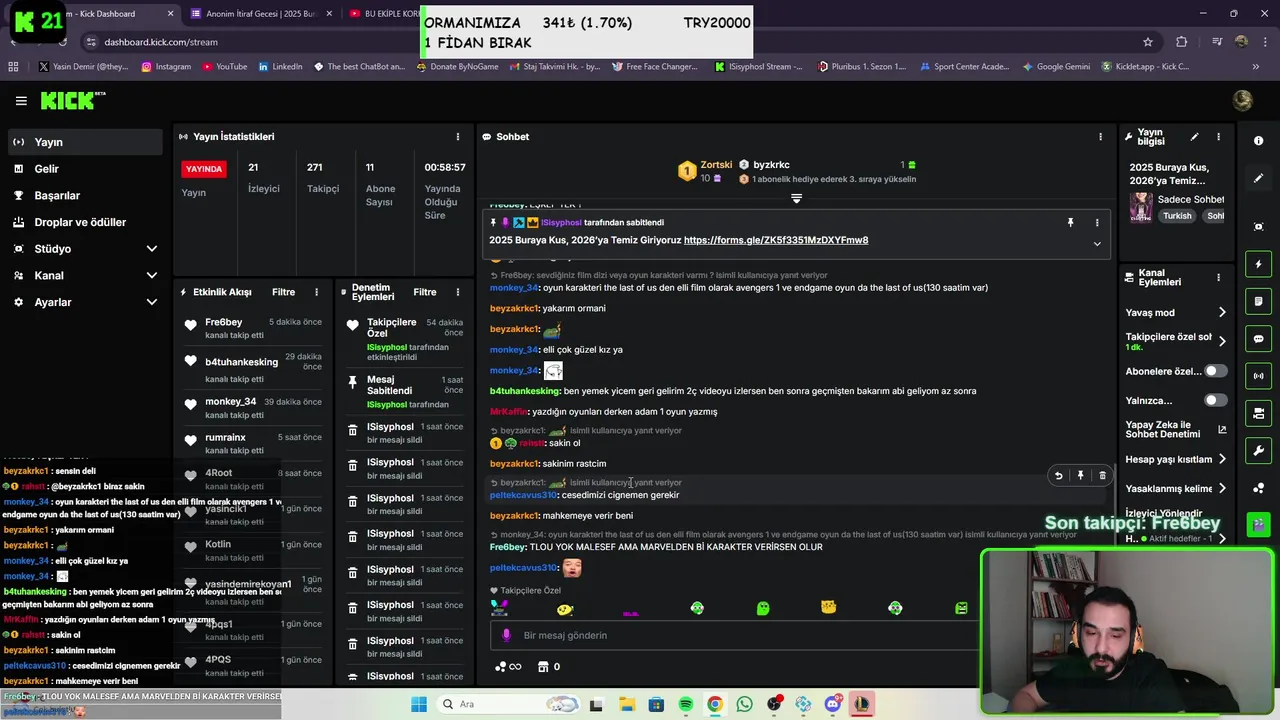Open Windows Start menu
This screenshot has width=1280, height=720.
(418, 704)
